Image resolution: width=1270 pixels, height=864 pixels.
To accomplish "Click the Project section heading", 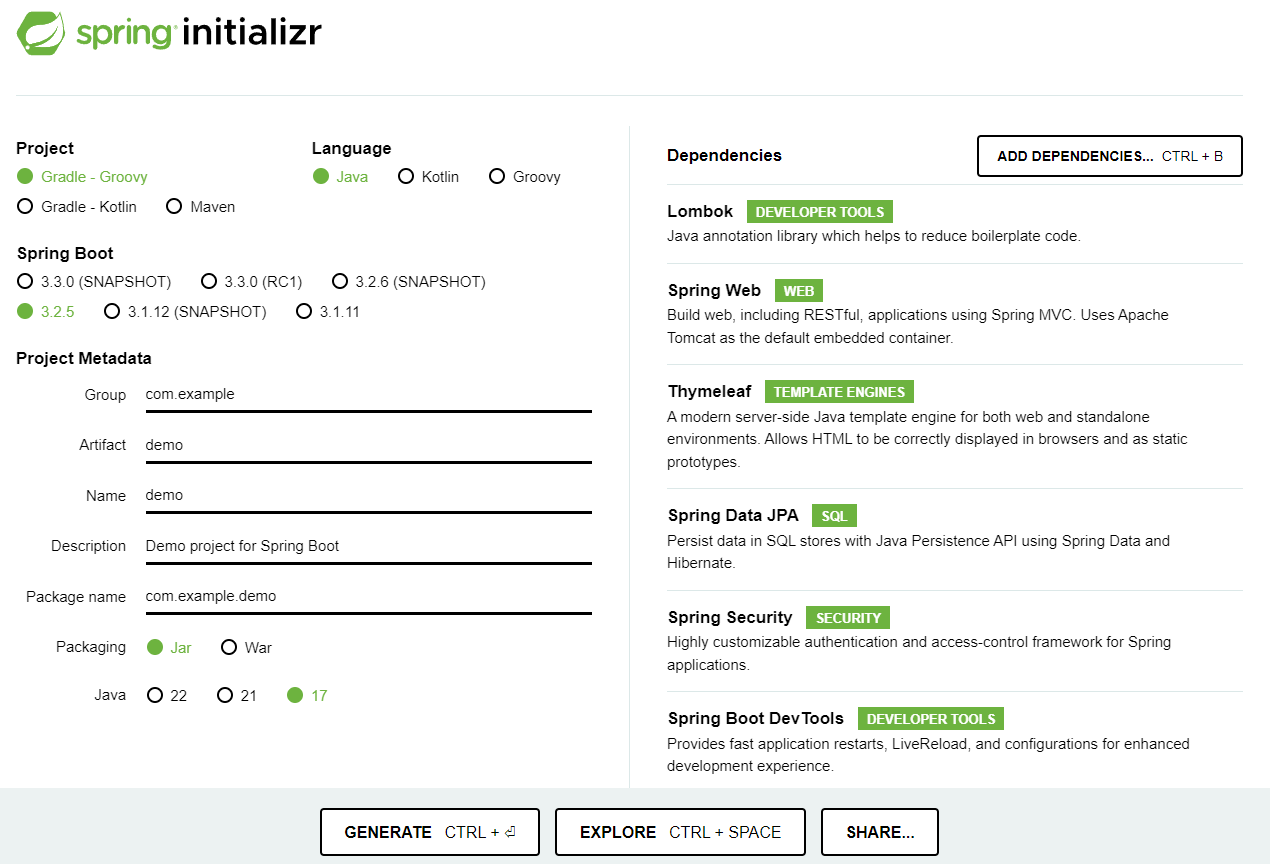I will 45,148.
